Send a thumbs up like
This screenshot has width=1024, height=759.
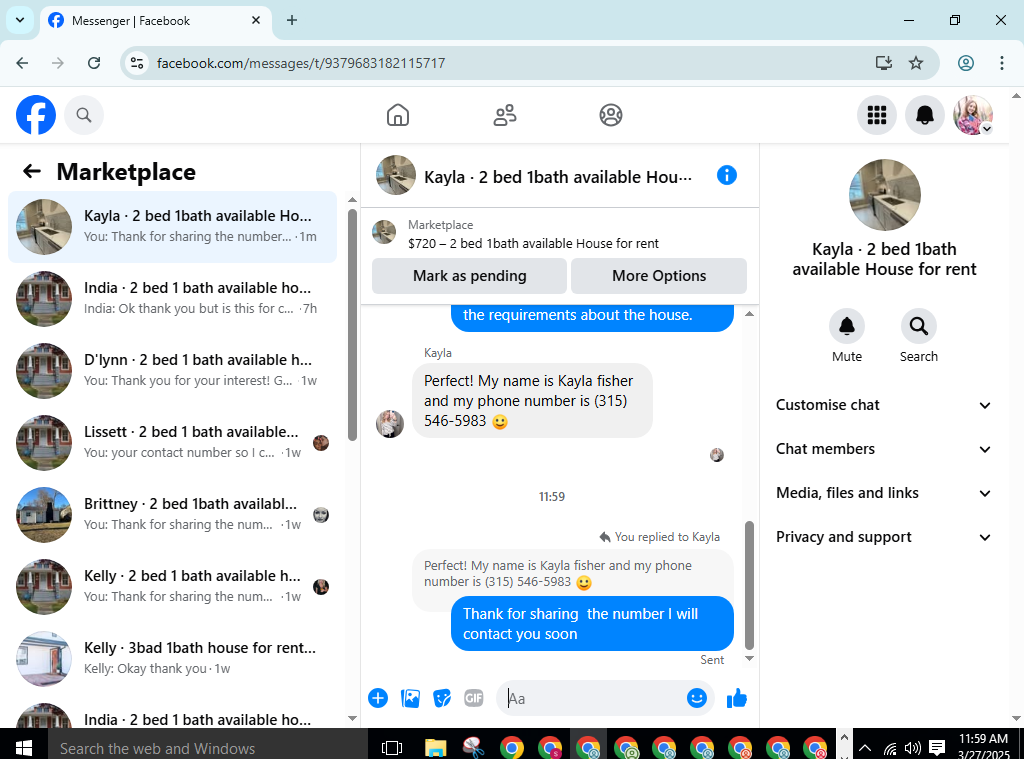(x=737, y=698)
